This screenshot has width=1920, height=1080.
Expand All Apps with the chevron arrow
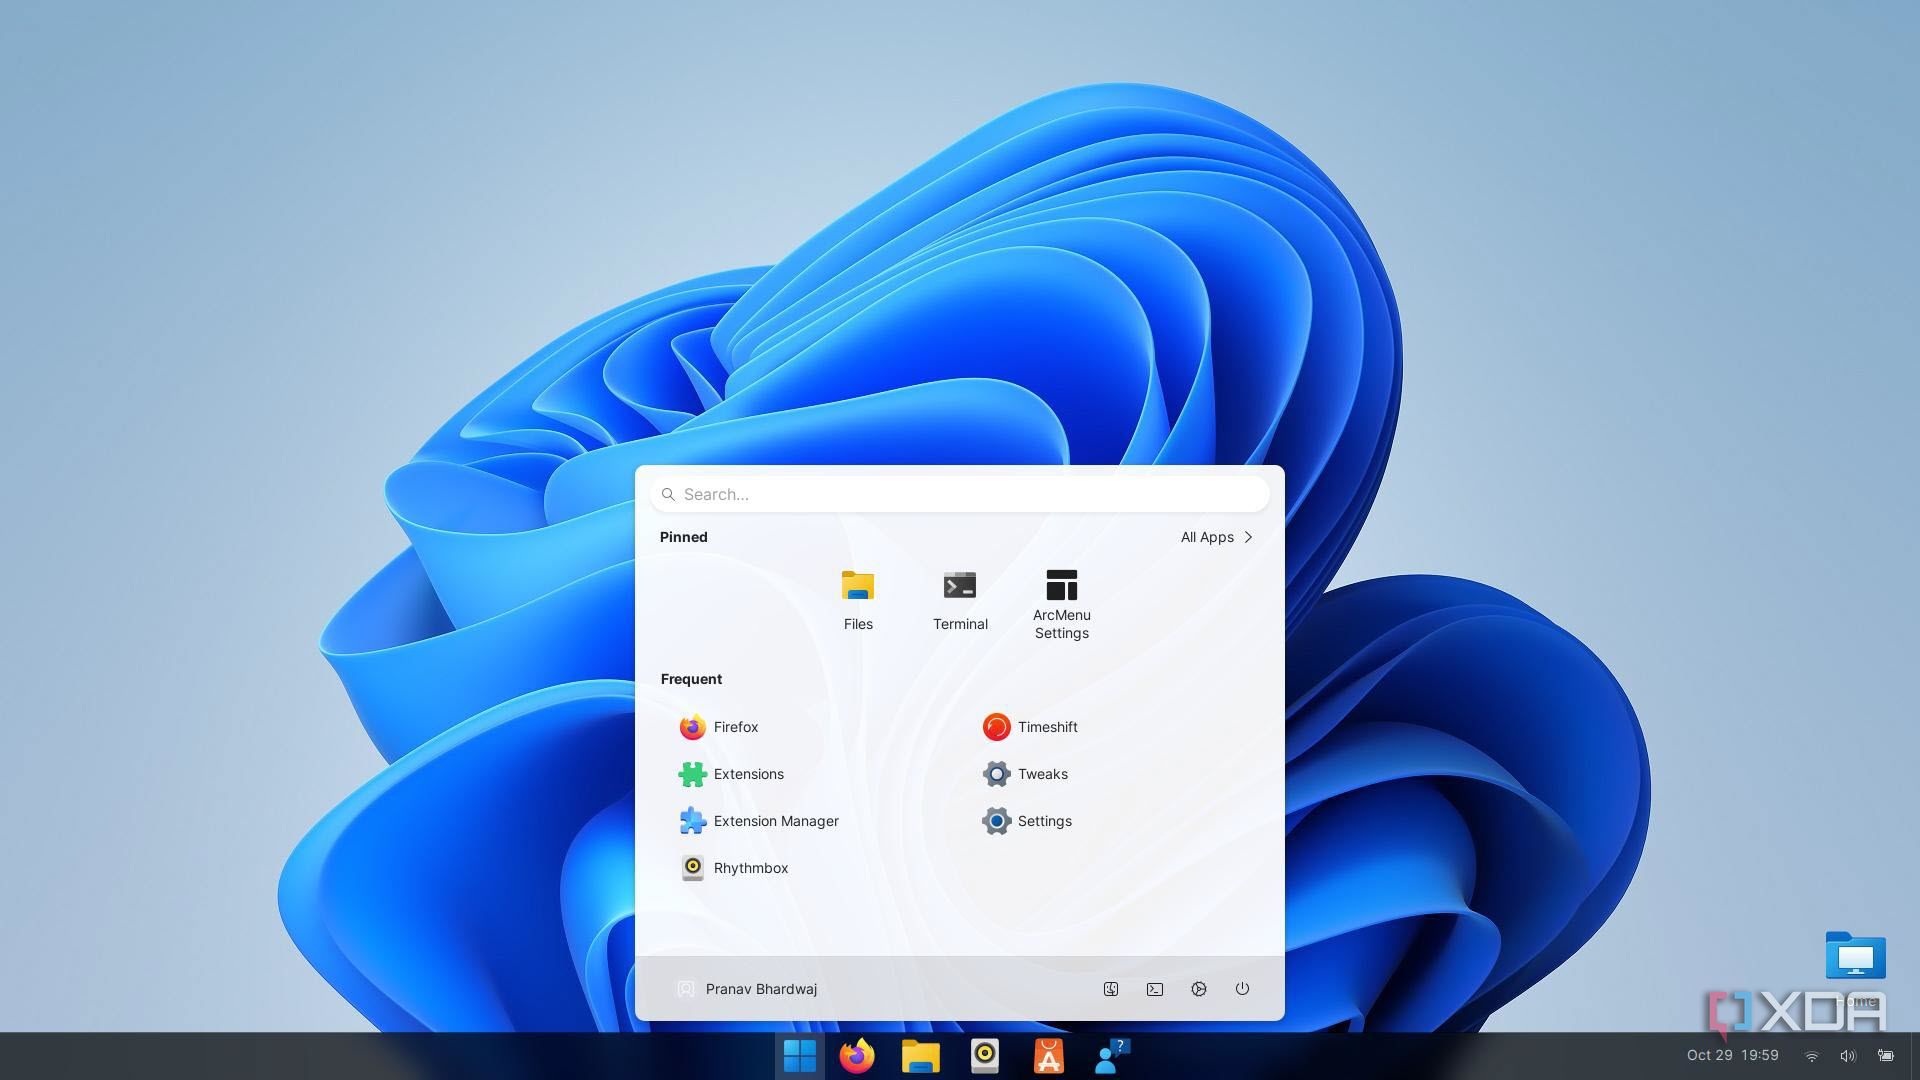pos(1247,537)
